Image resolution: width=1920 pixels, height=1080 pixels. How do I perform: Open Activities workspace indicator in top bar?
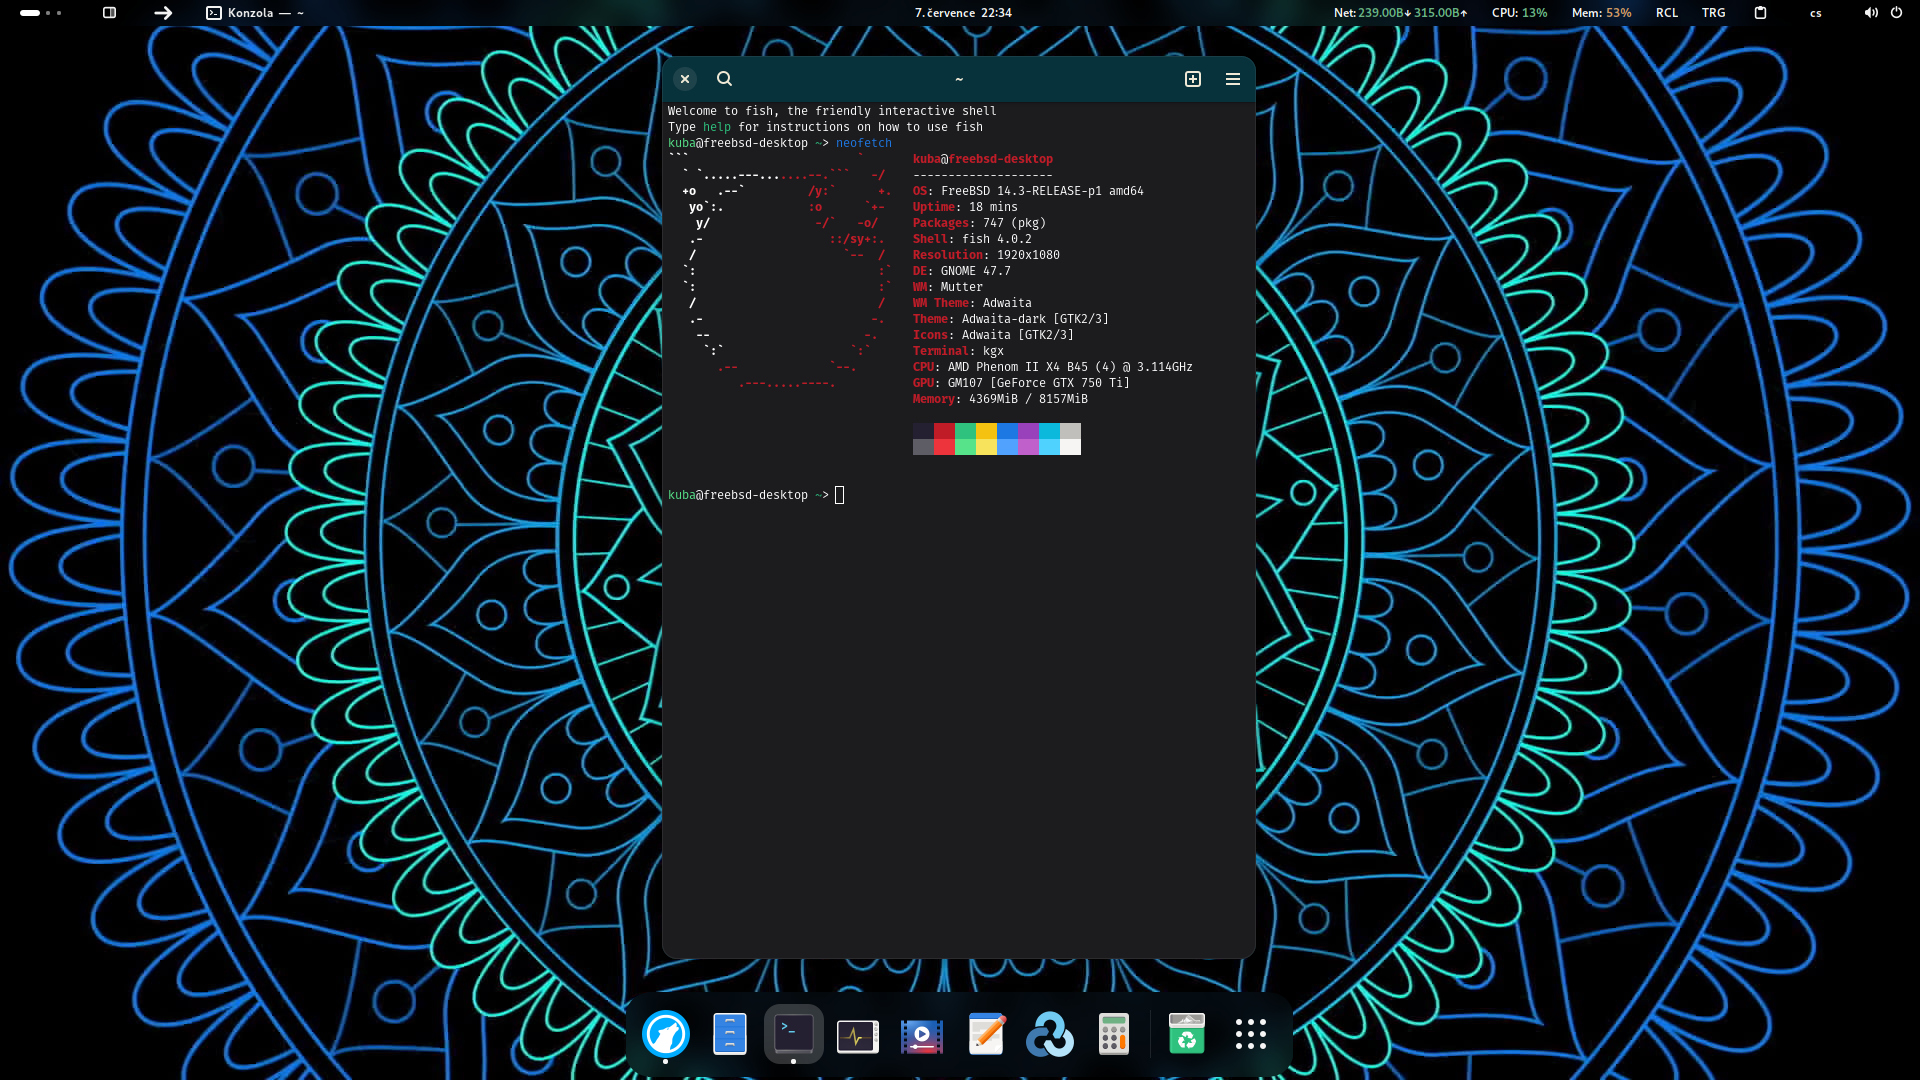click(x=41, y=13)
